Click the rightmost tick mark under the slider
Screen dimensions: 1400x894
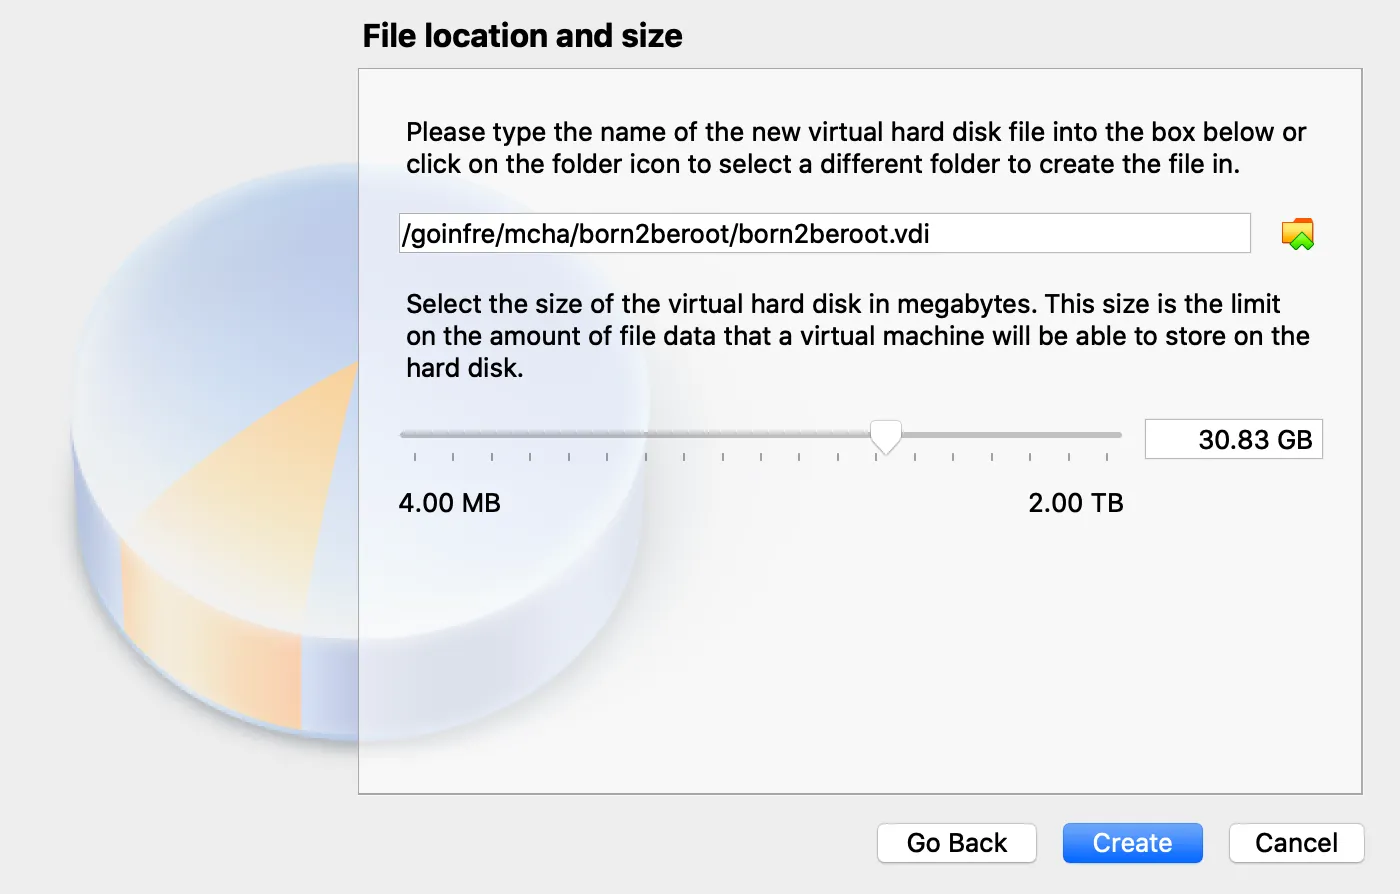(1107, 457)
